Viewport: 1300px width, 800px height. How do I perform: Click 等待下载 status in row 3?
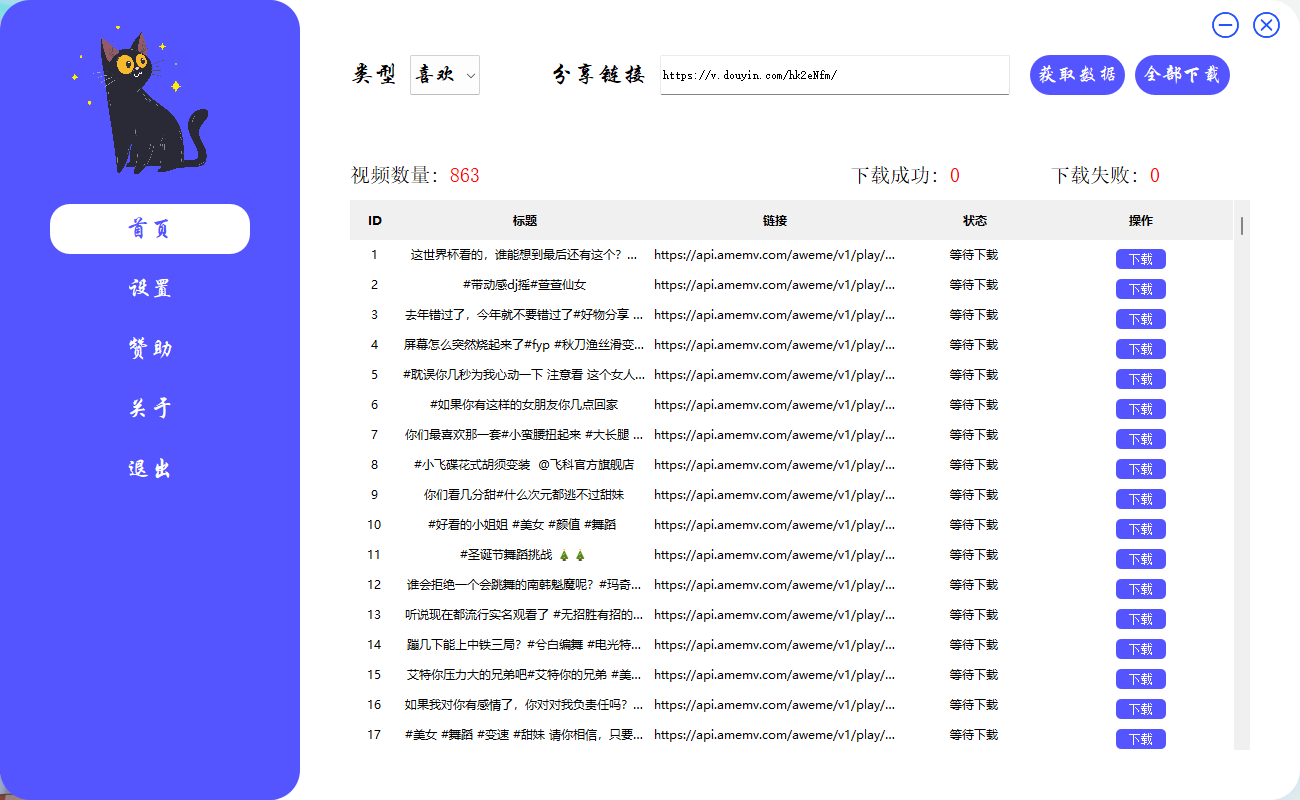974,315
